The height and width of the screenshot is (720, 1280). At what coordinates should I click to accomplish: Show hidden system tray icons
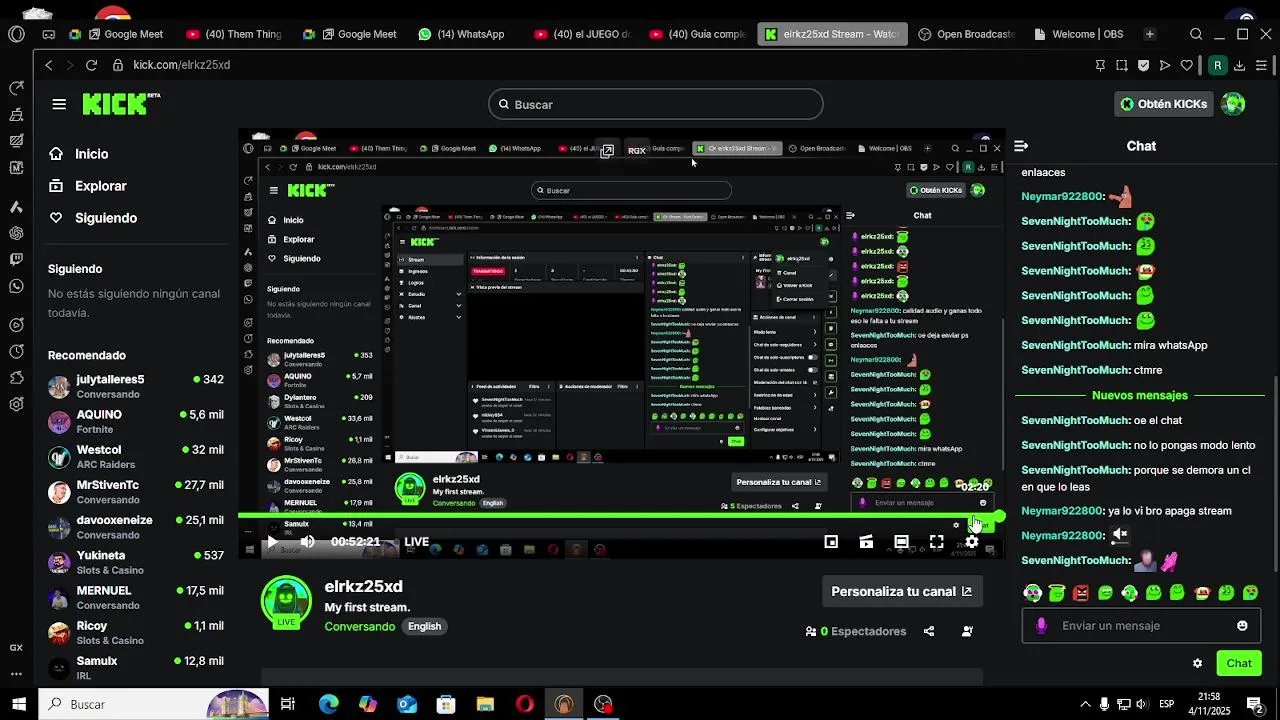[1085, 704]
